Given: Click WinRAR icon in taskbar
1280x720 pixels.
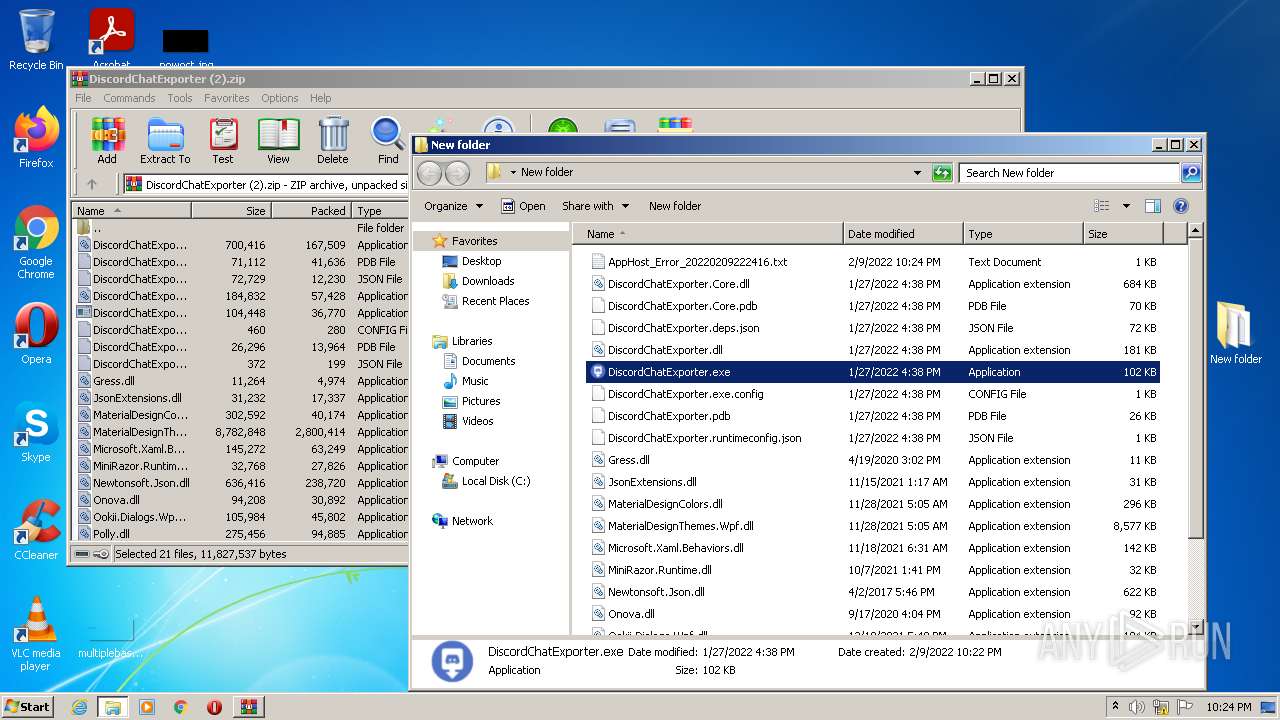Looking at the screenshot, I should click(248, 707).
